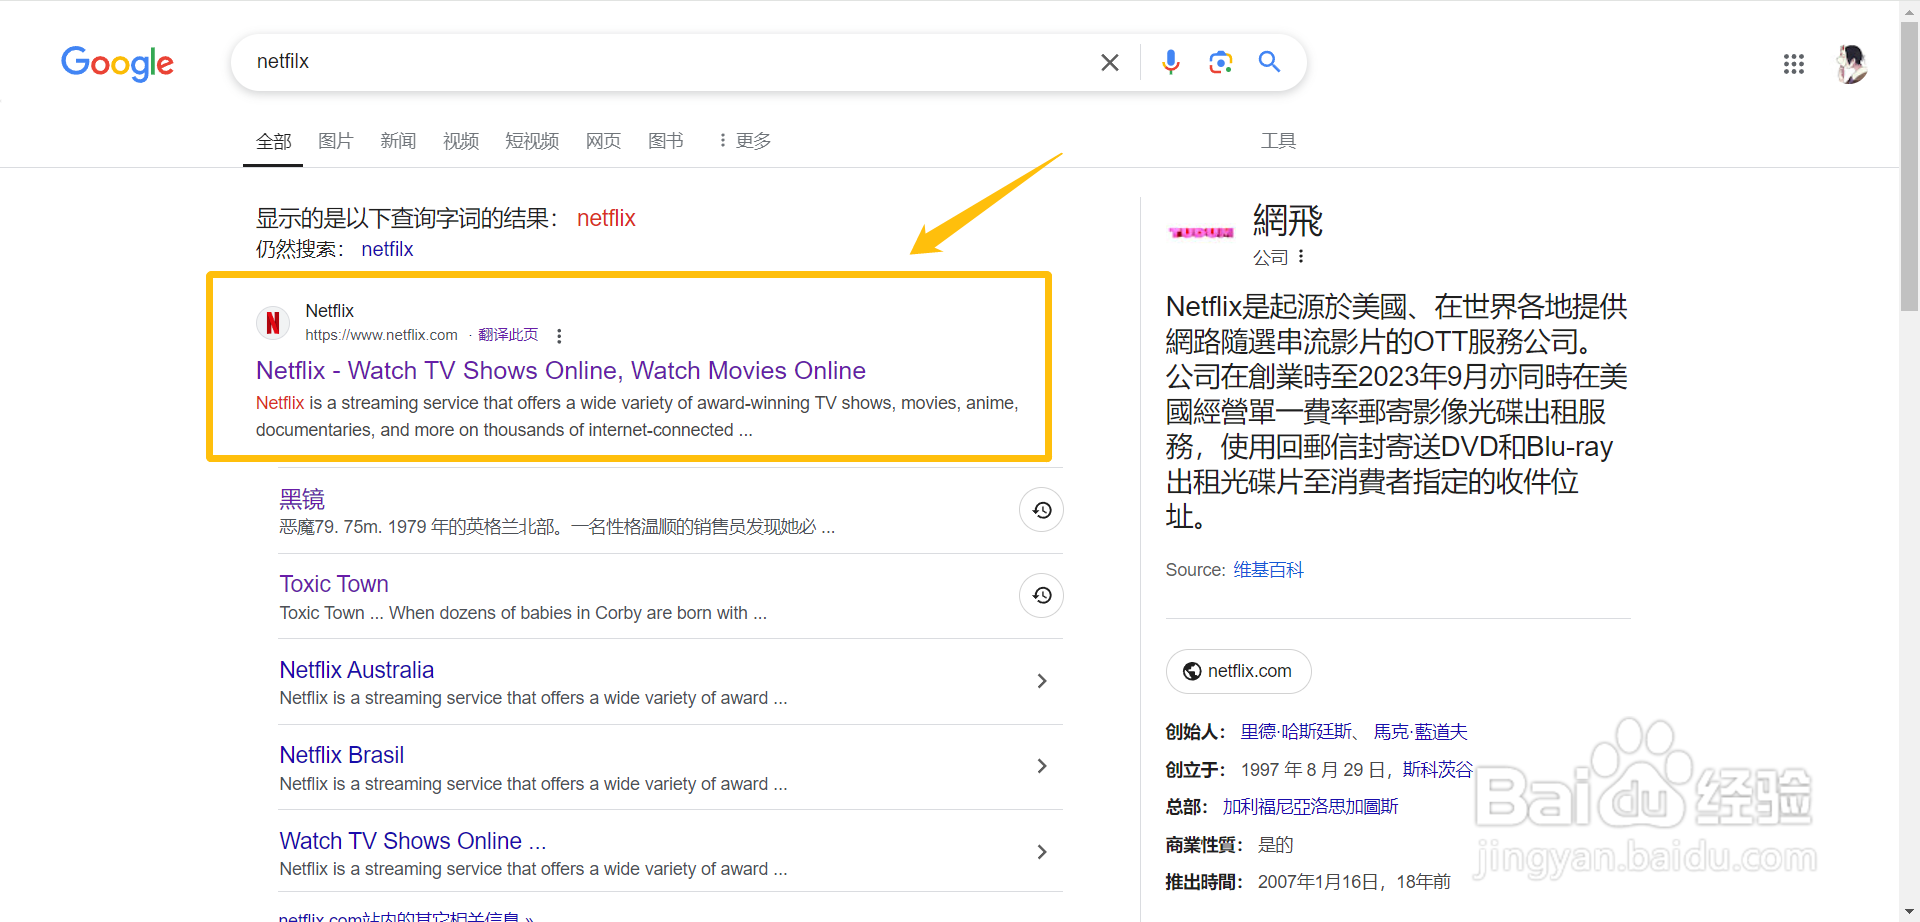Click headquarters 加利福尼亞洛思加圖斯 link
The width and height of the screenshot is (1920, 922).
pyautogui.click(x=1310, y=807)
